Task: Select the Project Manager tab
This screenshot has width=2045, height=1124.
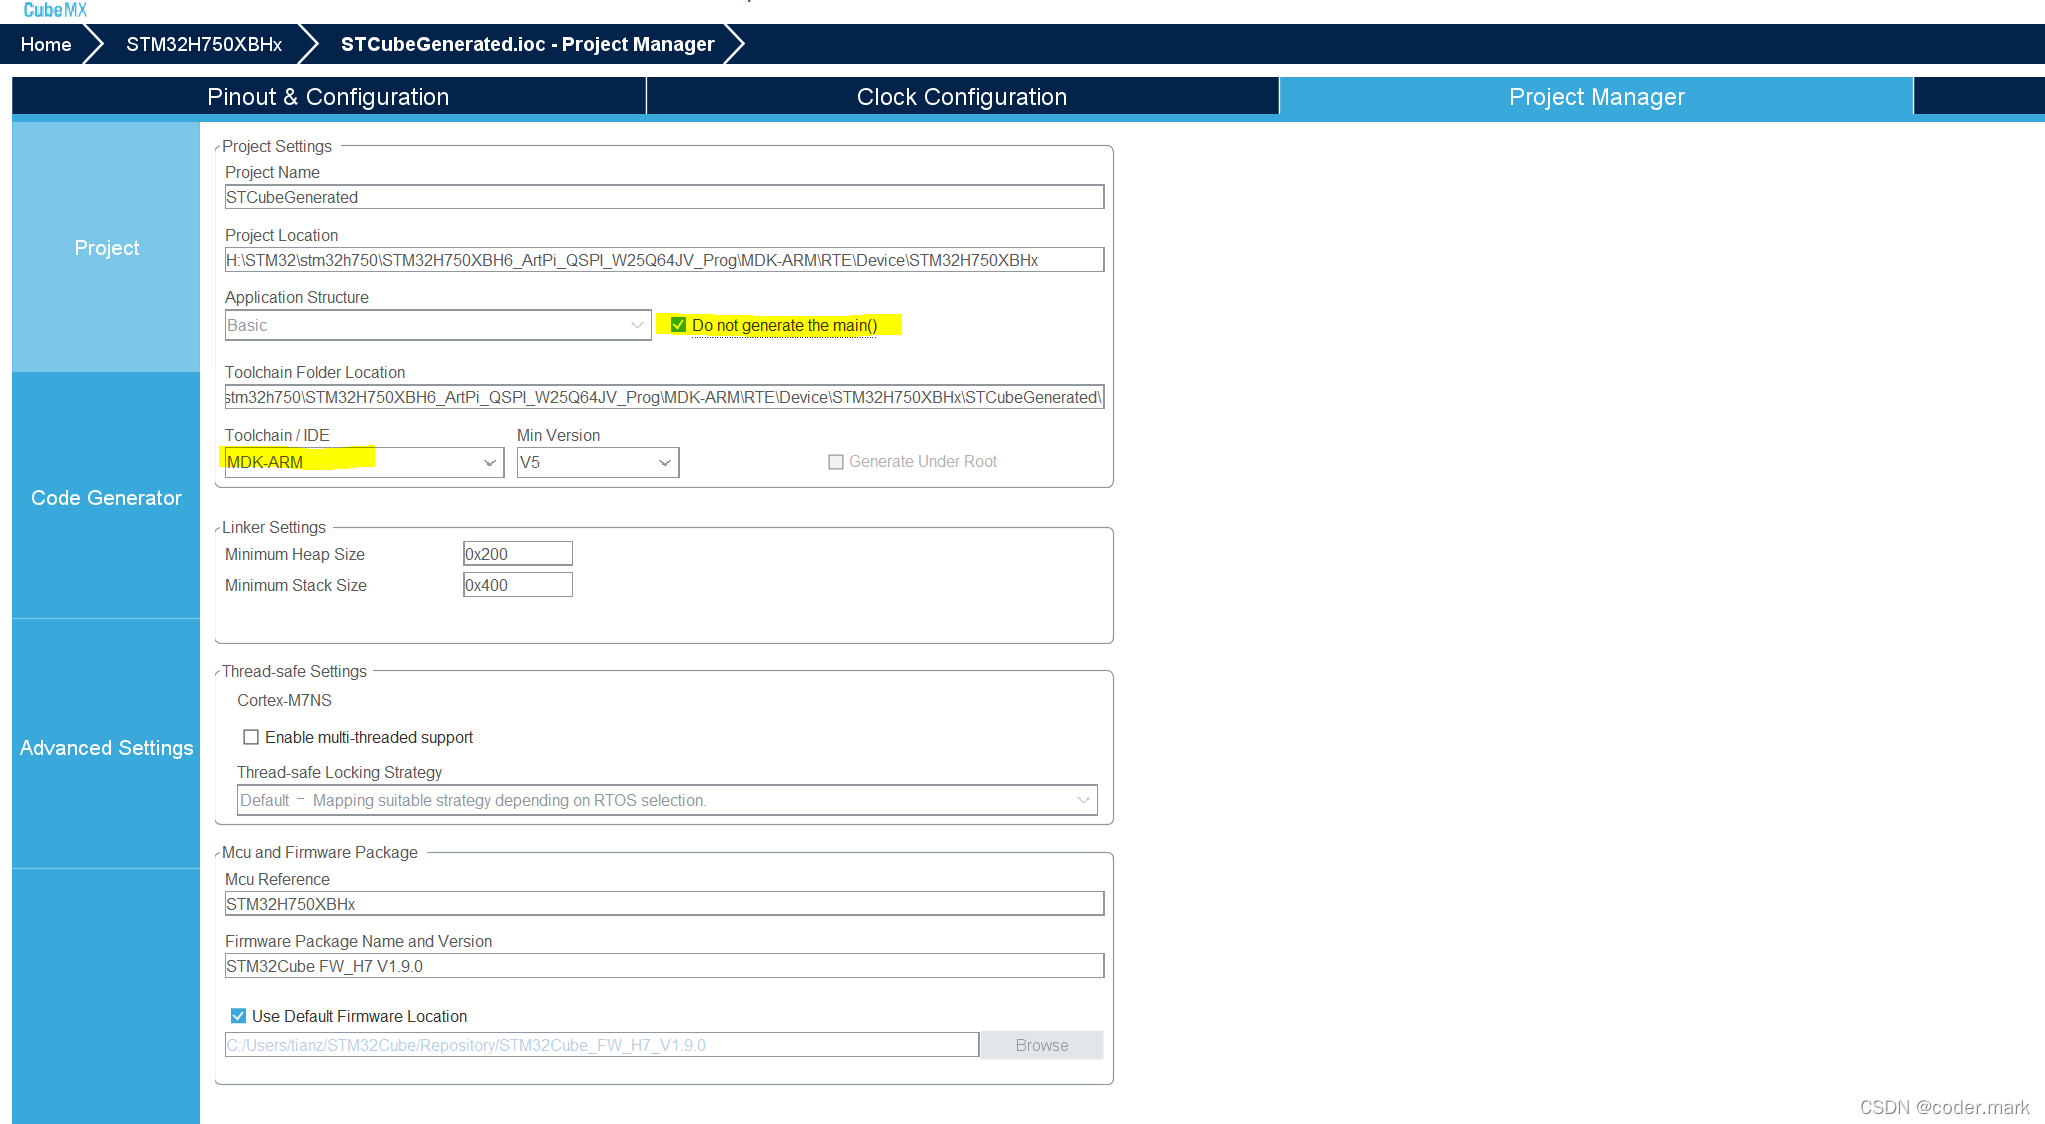Action: (1596, 97)
